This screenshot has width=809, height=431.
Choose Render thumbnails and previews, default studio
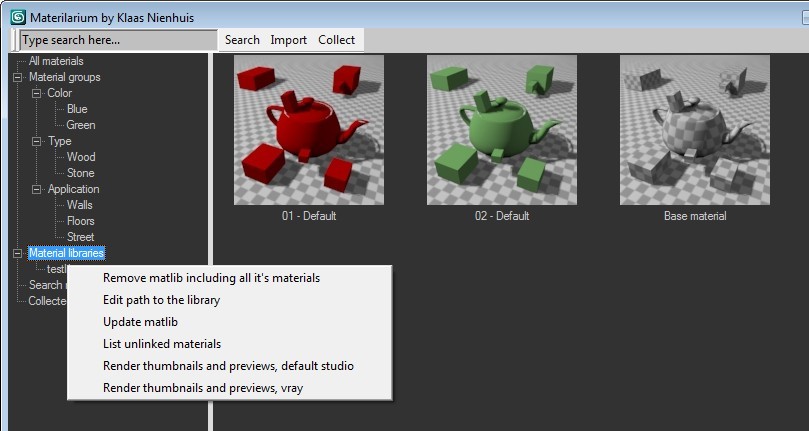[x=230, y=365]
